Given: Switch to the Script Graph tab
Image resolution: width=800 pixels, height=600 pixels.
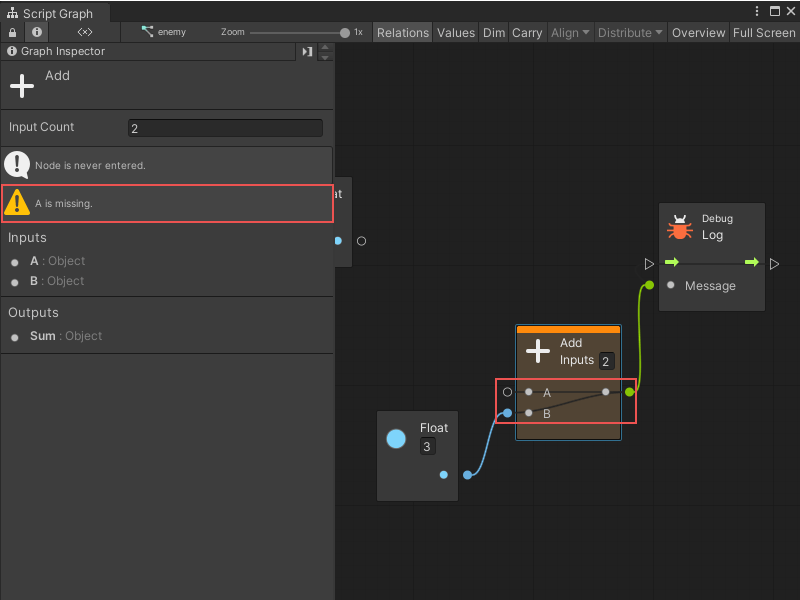Looking at the screenshot, I should coord(55,13).
